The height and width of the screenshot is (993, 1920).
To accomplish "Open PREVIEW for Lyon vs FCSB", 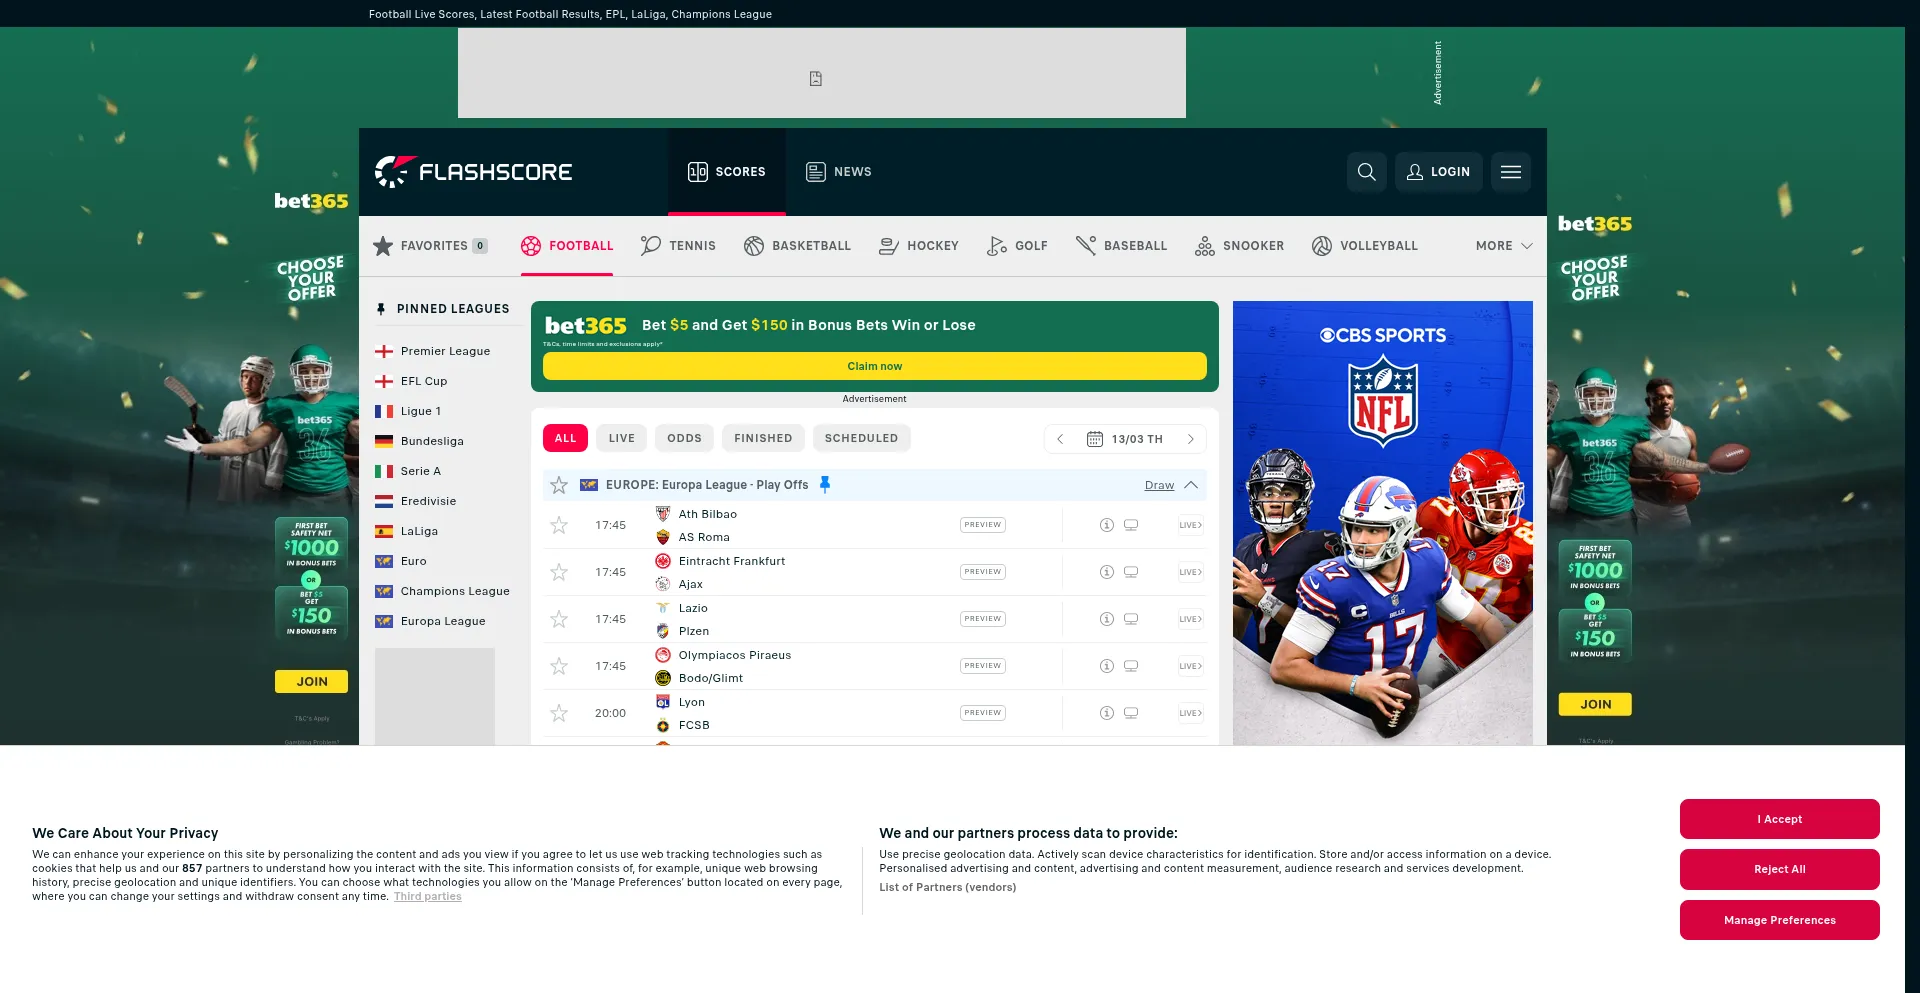I will tap(983, 713).
